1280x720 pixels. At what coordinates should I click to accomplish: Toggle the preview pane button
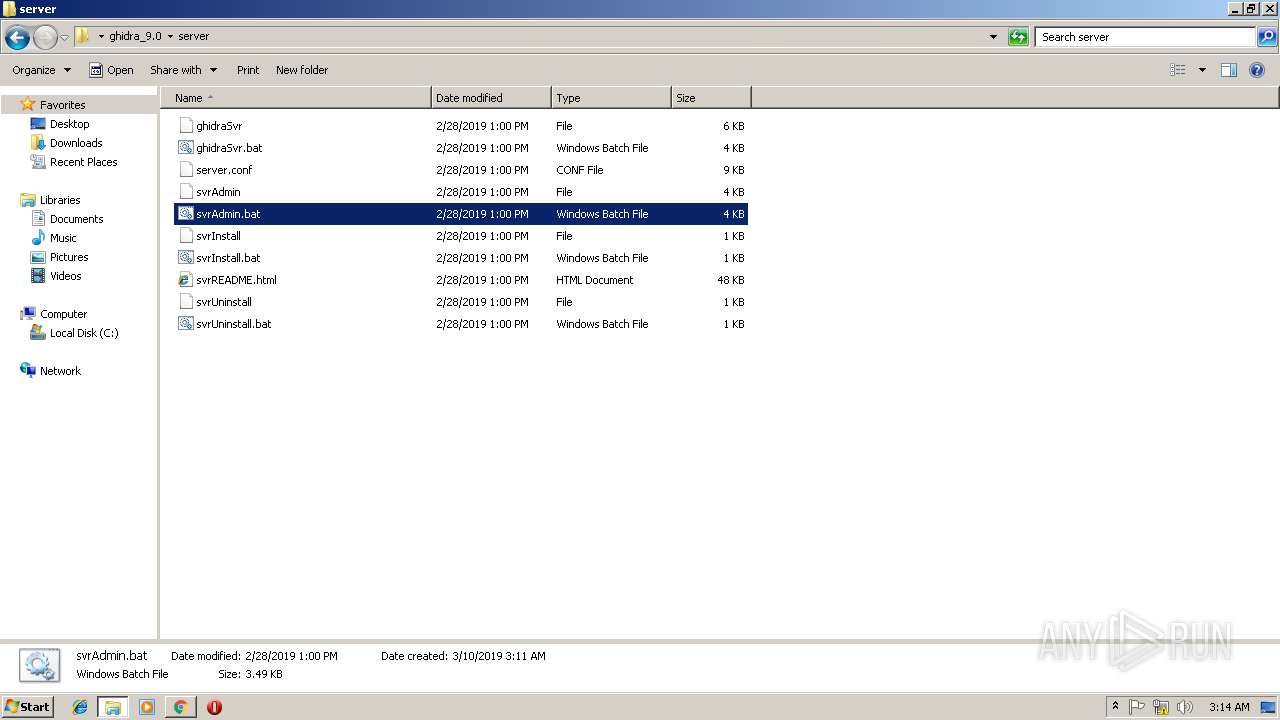tap(1229, 70)
